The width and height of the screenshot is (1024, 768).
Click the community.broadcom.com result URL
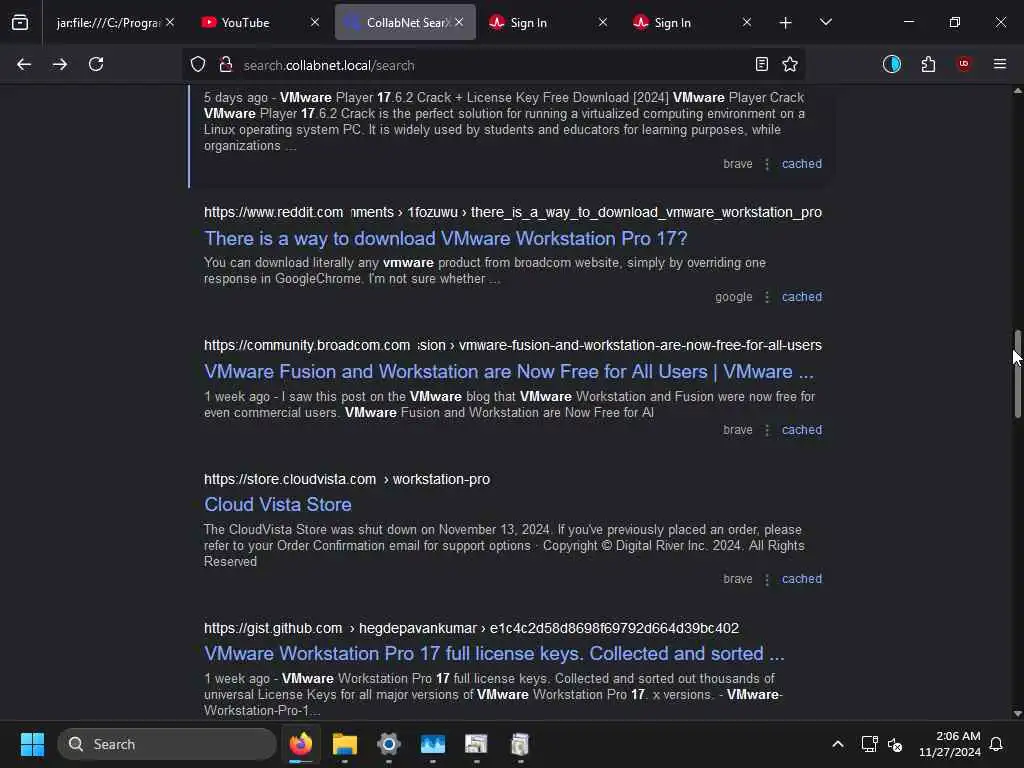[x=513, y=345]
